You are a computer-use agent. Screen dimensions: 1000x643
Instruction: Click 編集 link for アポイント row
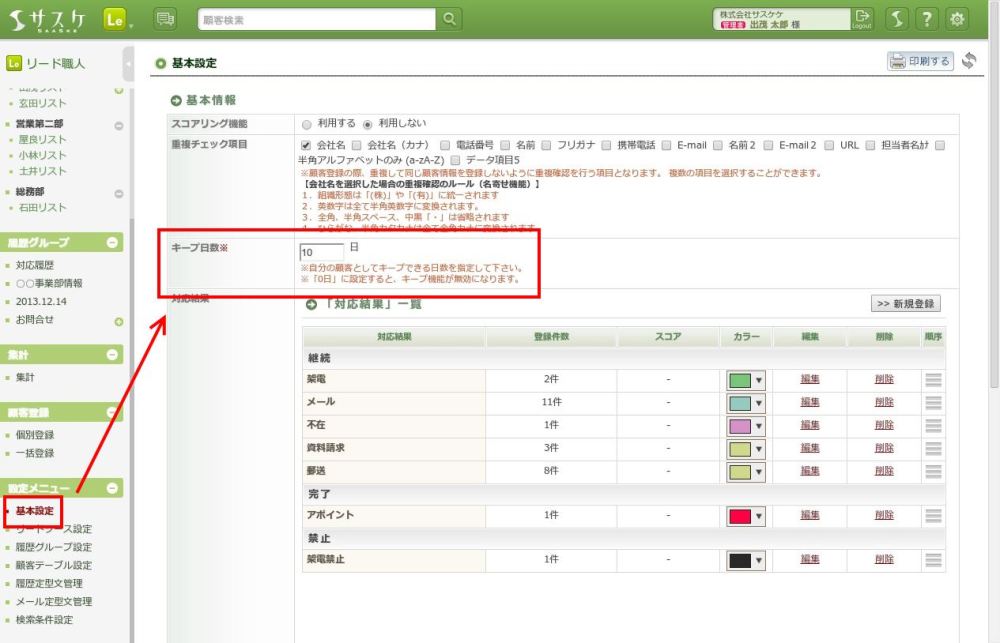point(810,515)
